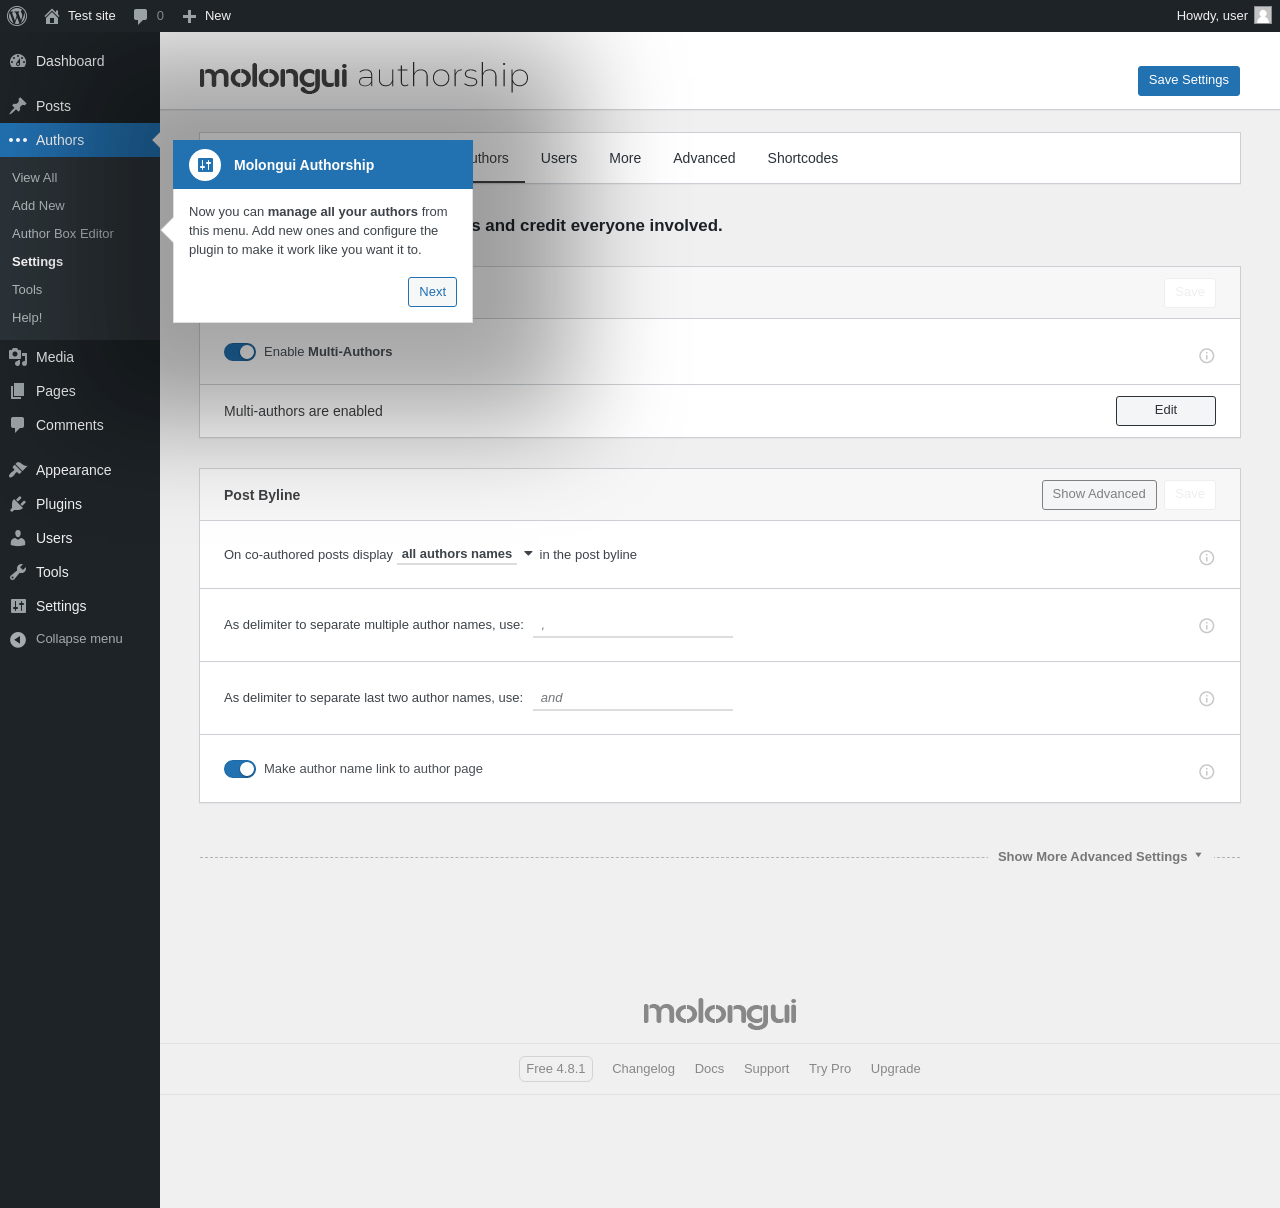The image size is (1280, 1208).
Task: Click the Tools wrench icon
Action: coord(18,572)
